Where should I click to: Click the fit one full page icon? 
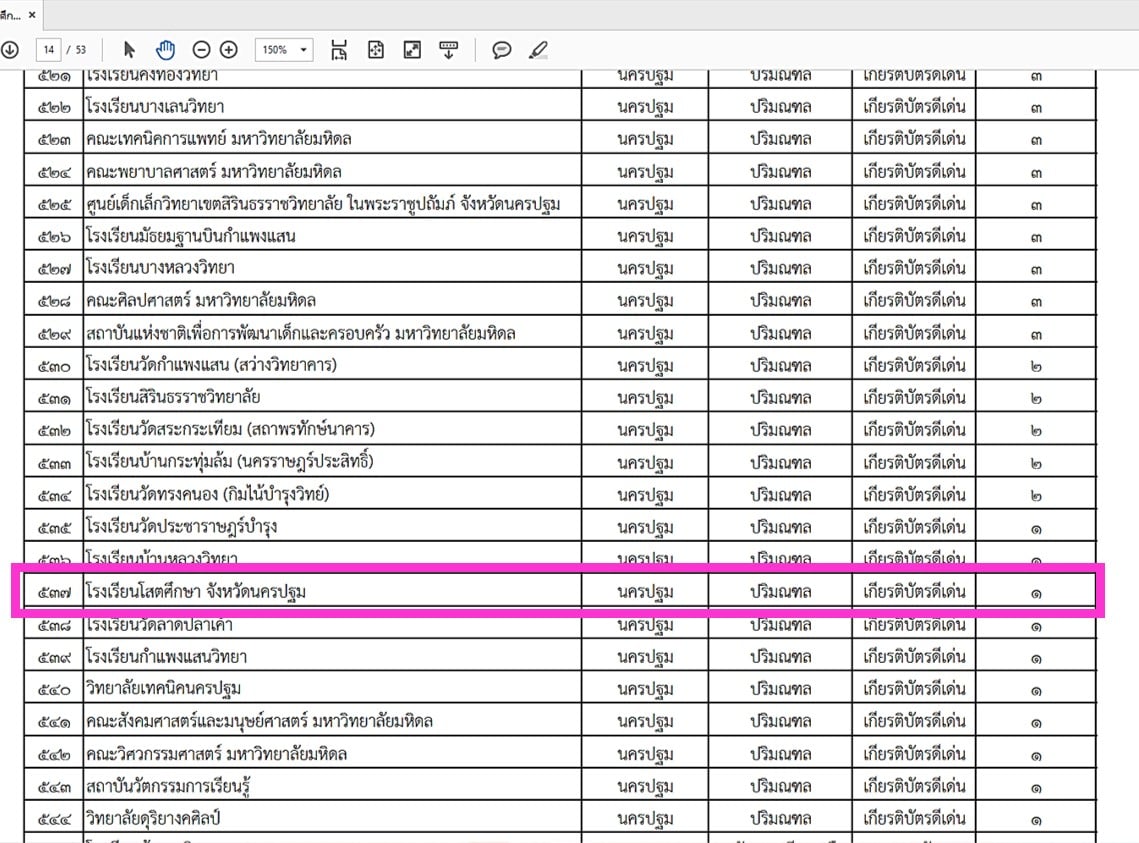pos(376,50)
